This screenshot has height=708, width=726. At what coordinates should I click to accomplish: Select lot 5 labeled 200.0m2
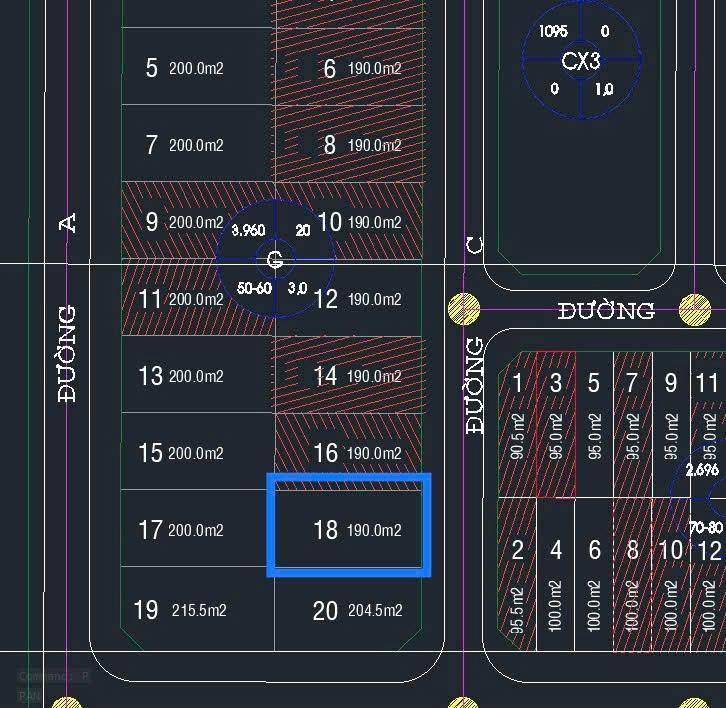(x=197, y=68)
